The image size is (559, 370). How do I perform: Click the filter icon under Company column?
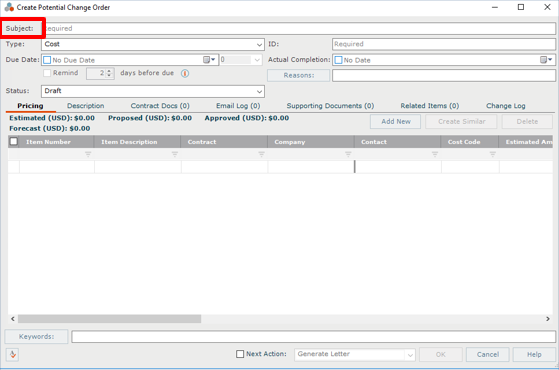[348, 154]
